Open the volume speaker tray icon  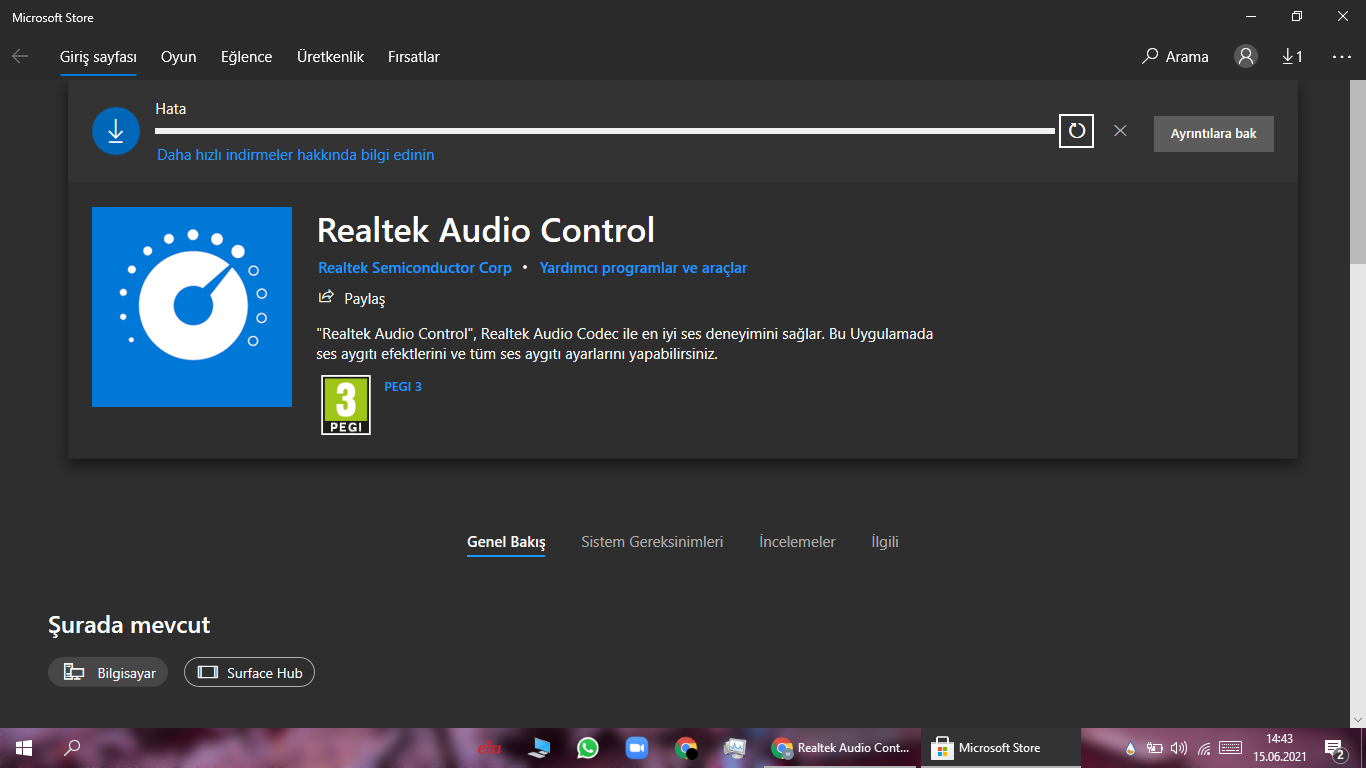(x=1179, y=748)
